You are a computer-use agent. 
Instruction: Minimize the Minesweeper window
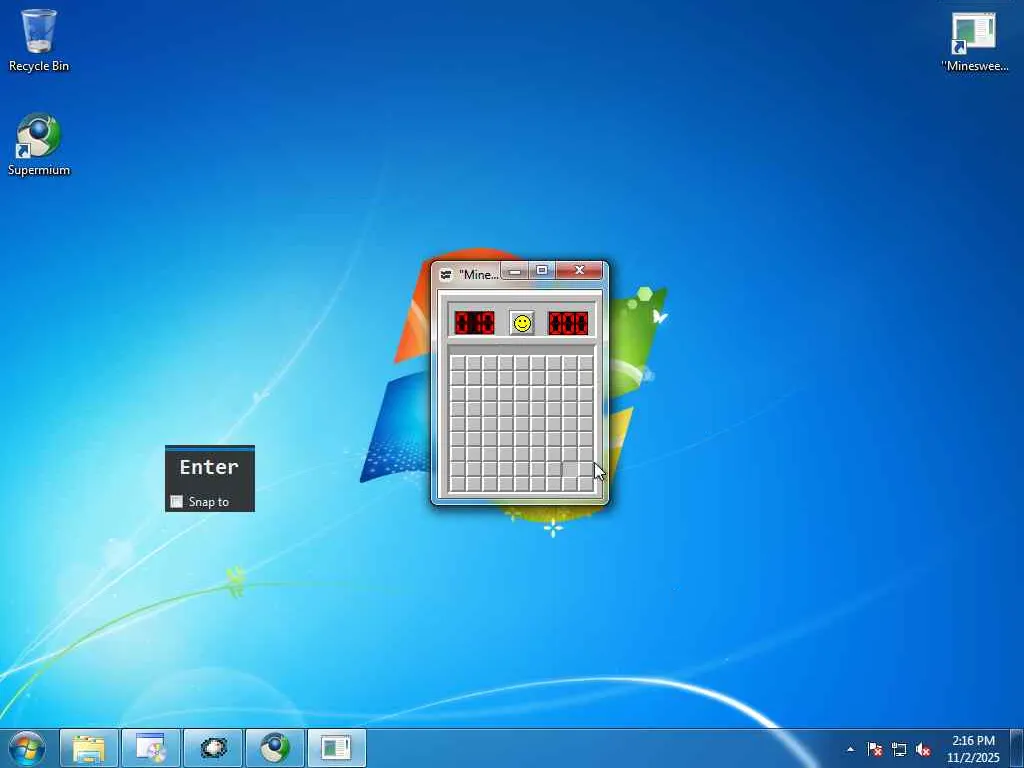coord(515,270)
